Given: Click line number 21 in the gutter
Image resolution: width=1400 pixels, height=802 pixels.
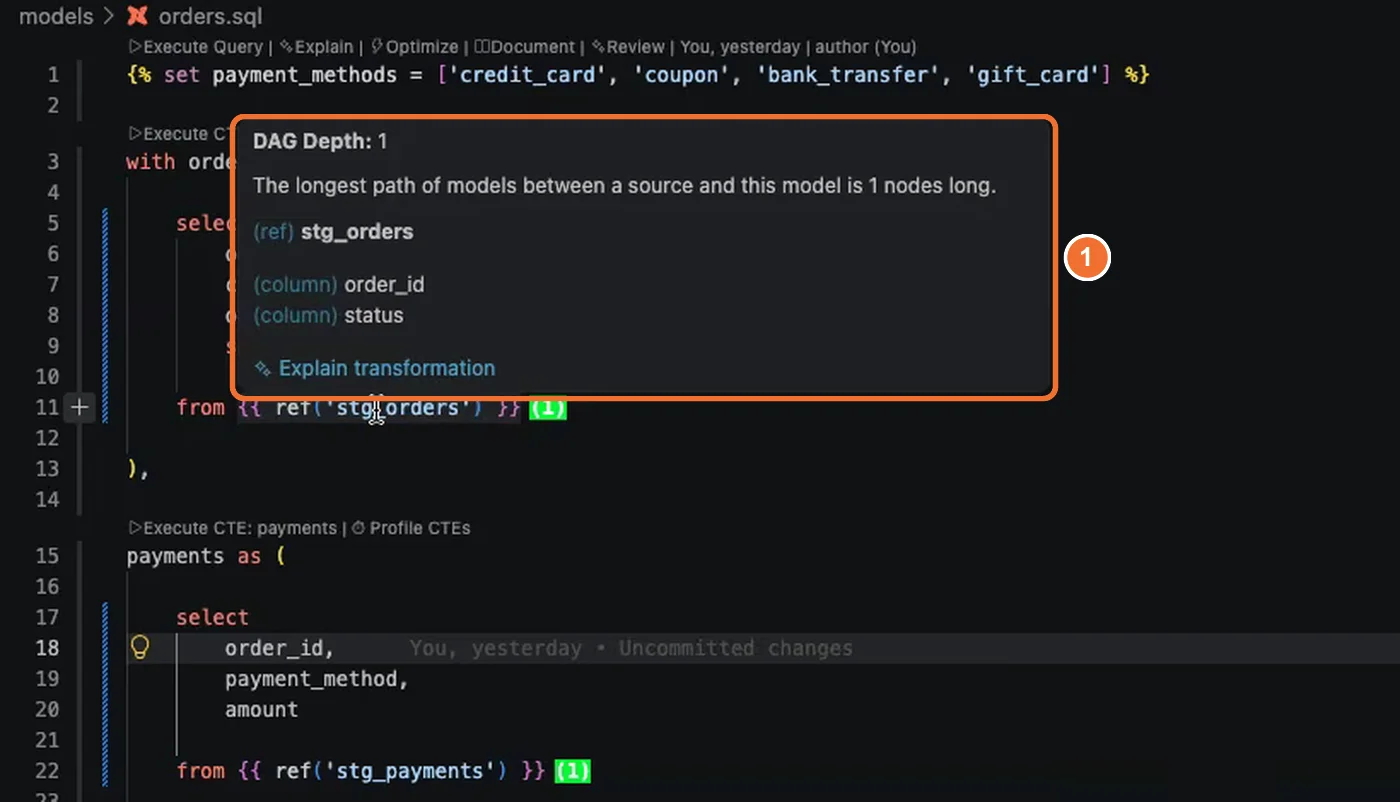Looking at the screenshot, I should coord(47,741).
